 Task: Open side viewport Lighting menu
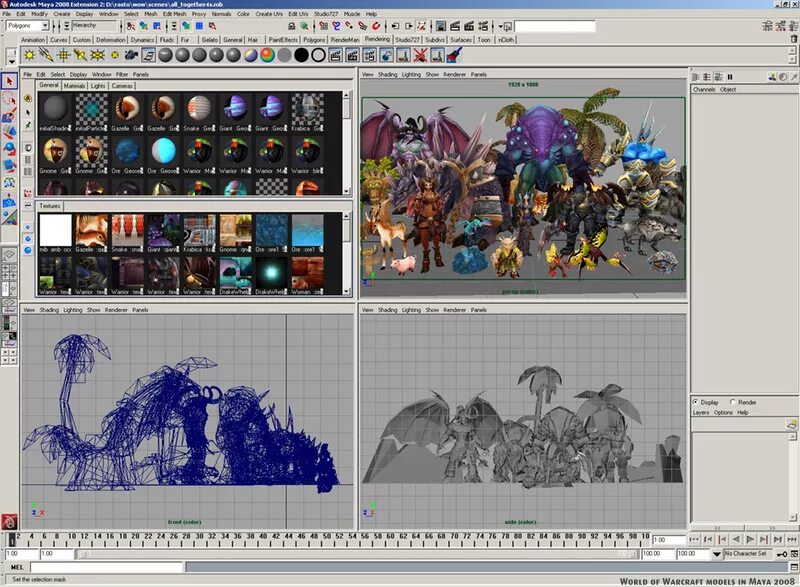point(411,310)
